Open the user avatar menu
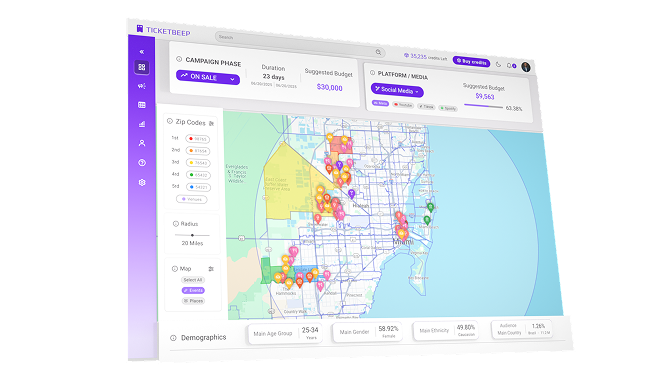This screenshot has width=665, height=374. coord(525,67)
